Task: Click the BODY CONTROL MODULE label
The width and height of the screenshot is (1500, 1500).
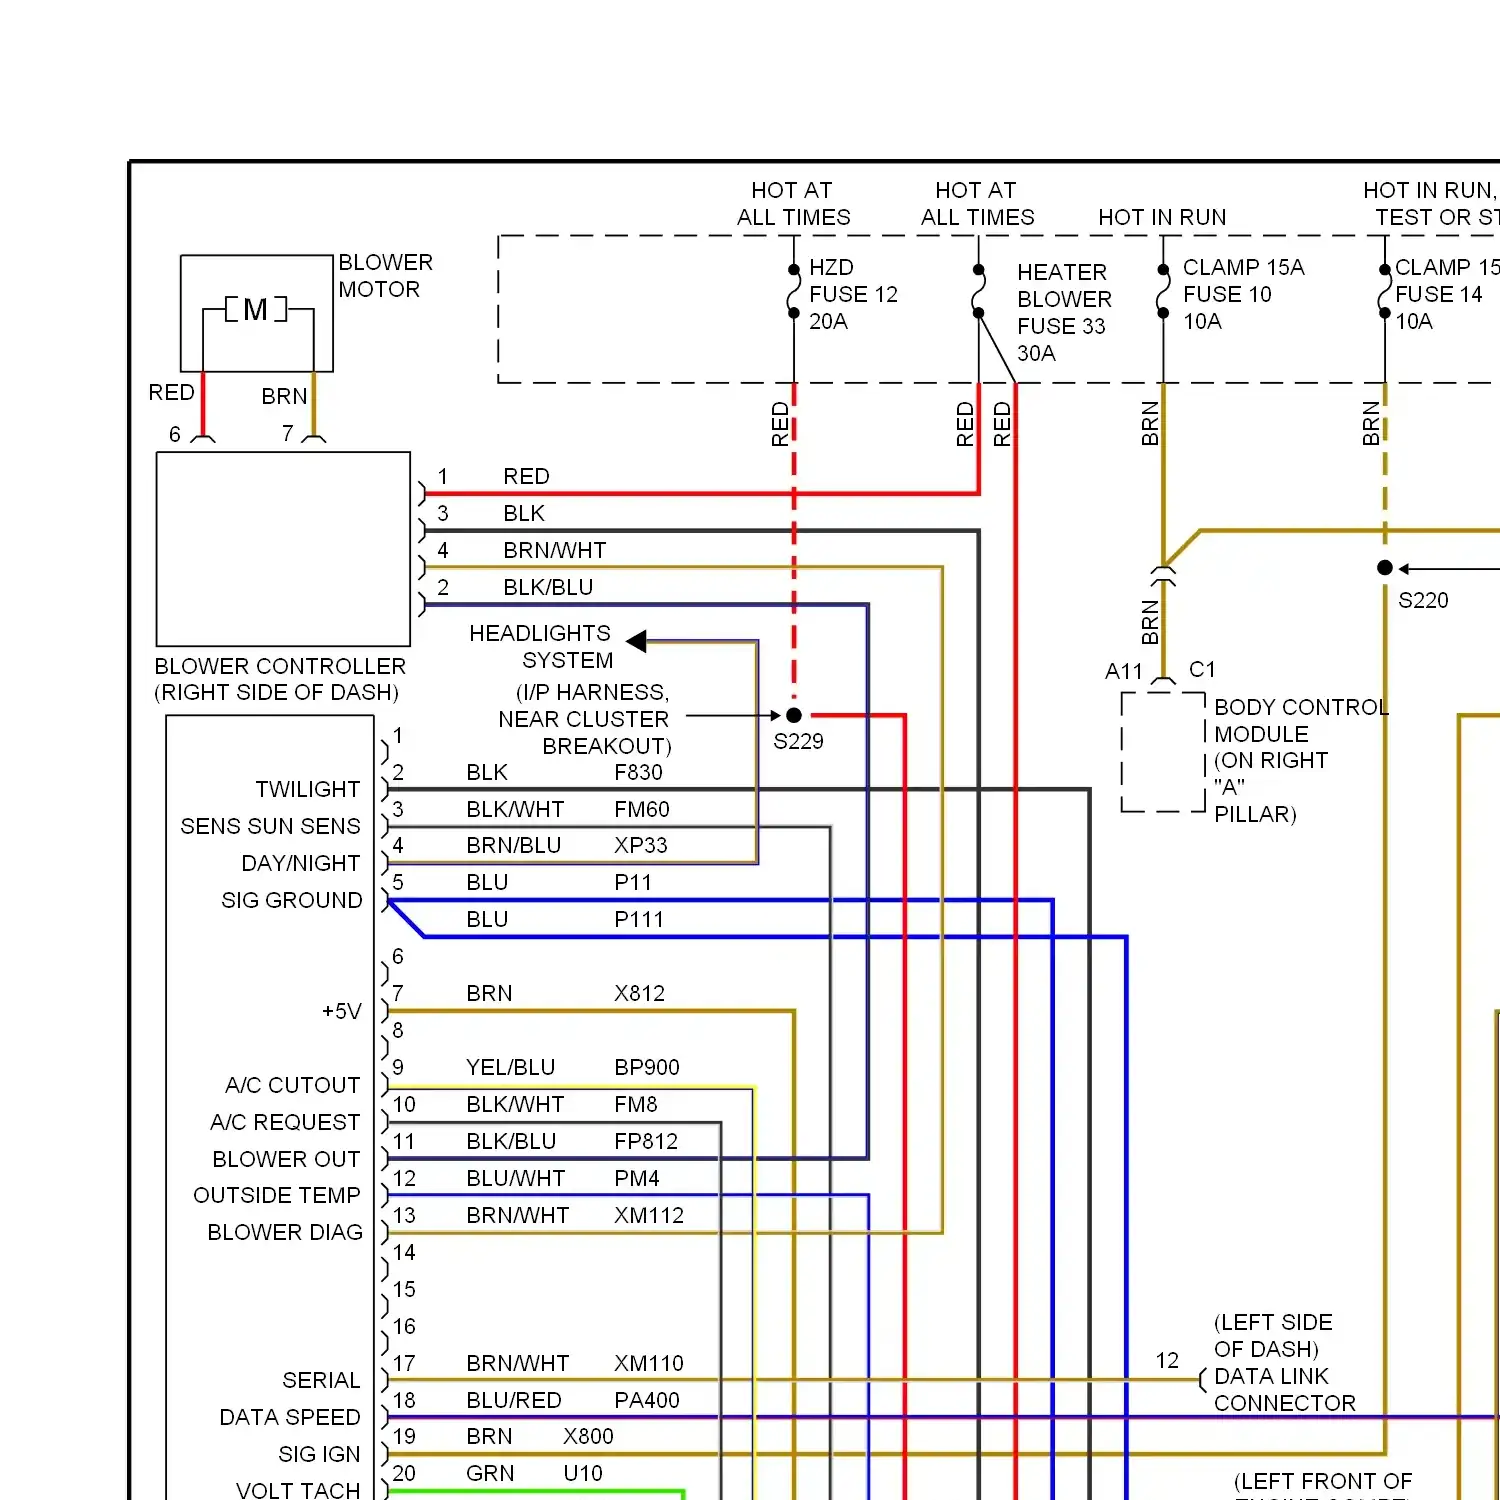Action: pyautogui.click(x=1301, y=760)
